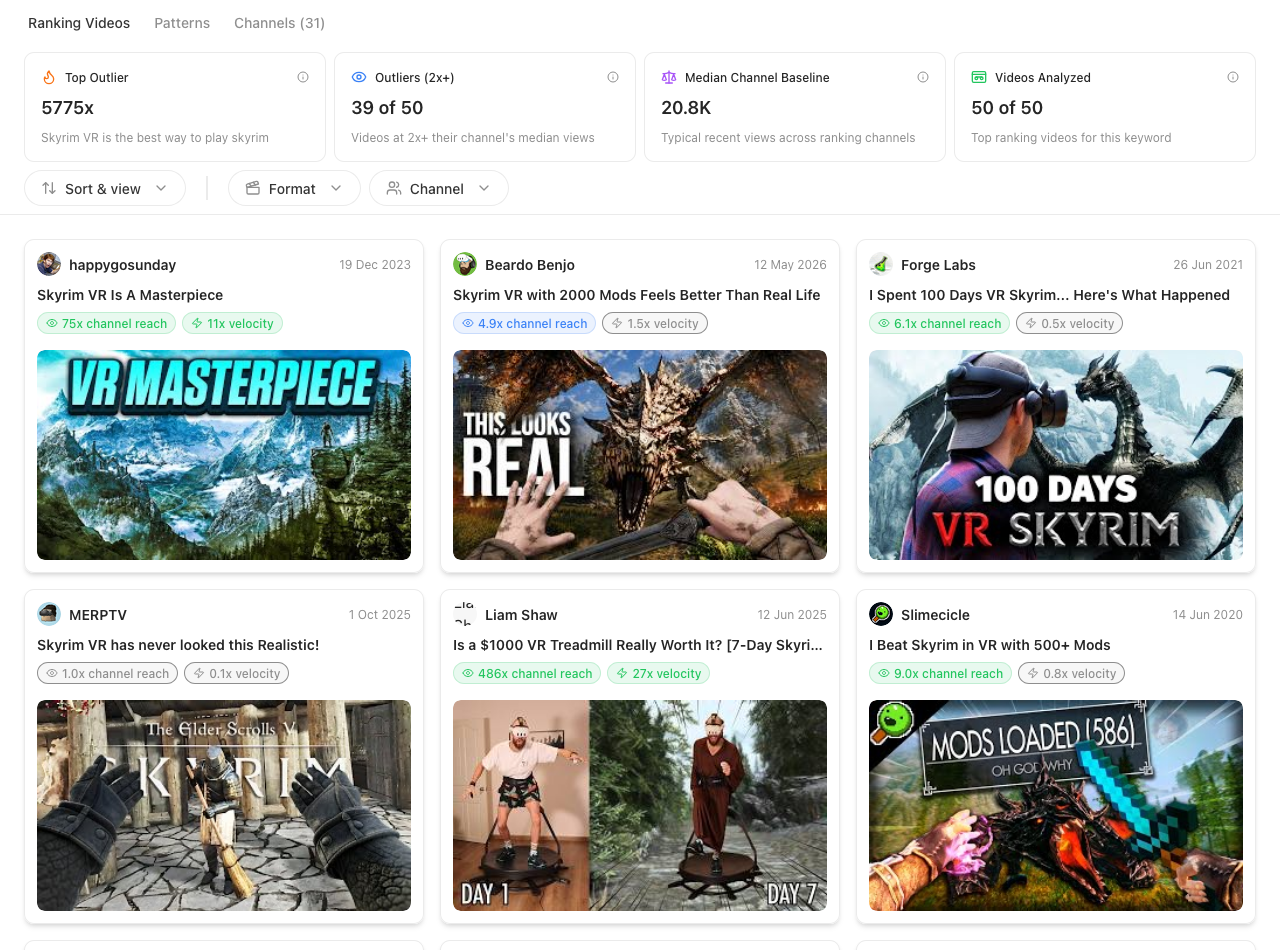Click the people icon in Channel button

394,188
